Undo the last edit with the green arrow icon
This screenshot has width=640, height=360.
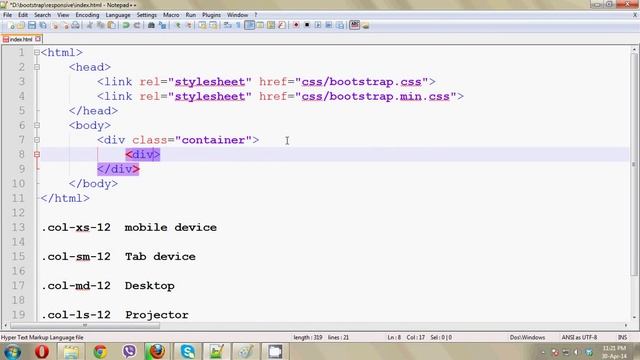126,25
